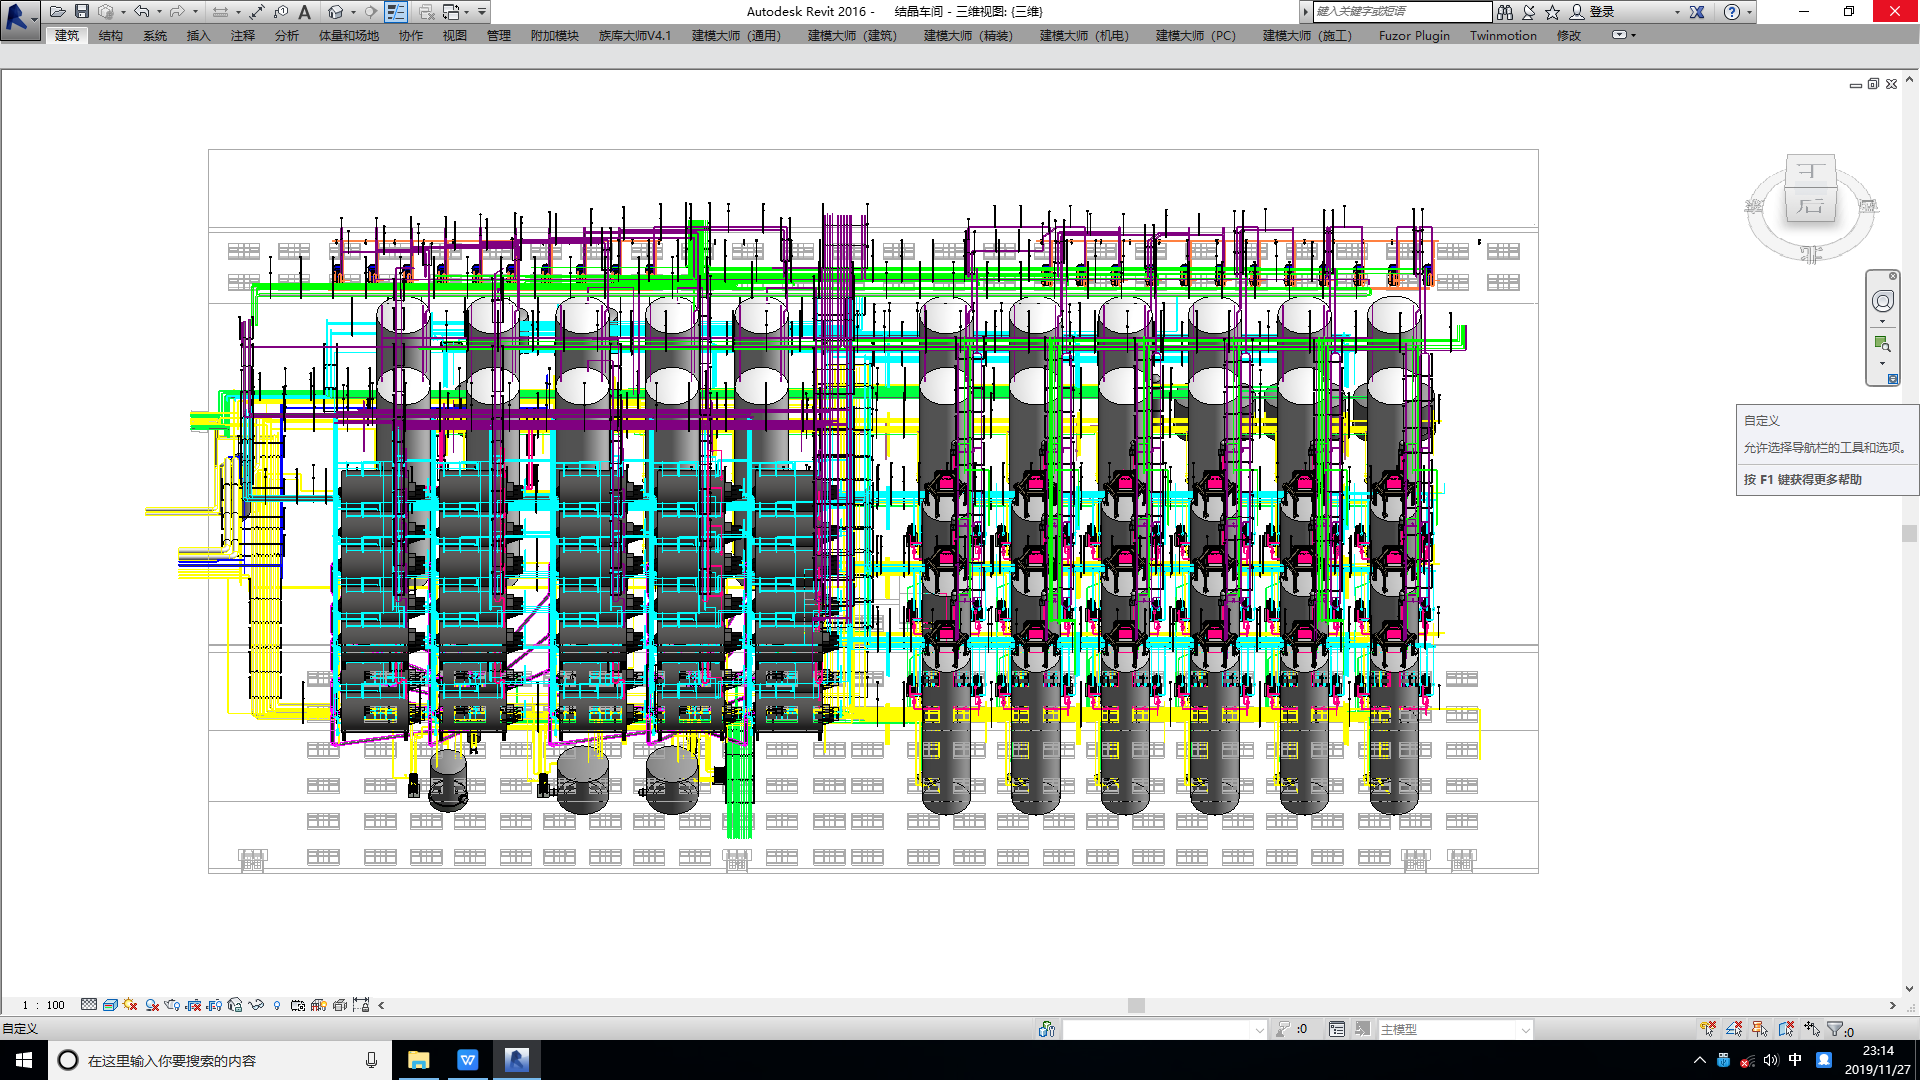Click the ViewCube 上 top face

(1810, 171)
